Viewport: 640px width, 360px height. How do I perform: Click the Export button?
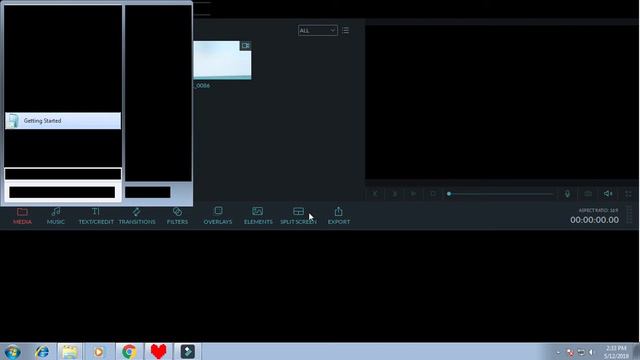tap(339, 216)
